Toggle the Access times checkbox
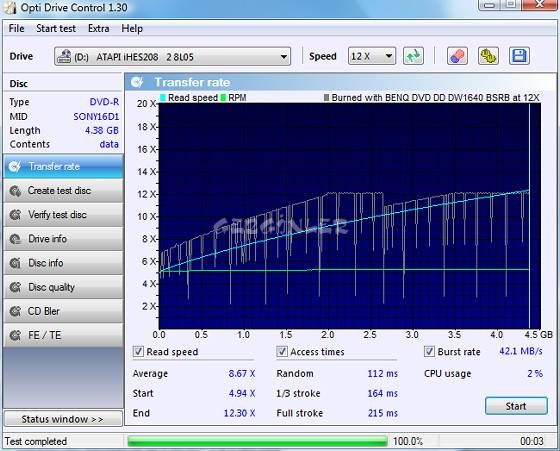This screenshot has width=560, height=451. (282, 351)
